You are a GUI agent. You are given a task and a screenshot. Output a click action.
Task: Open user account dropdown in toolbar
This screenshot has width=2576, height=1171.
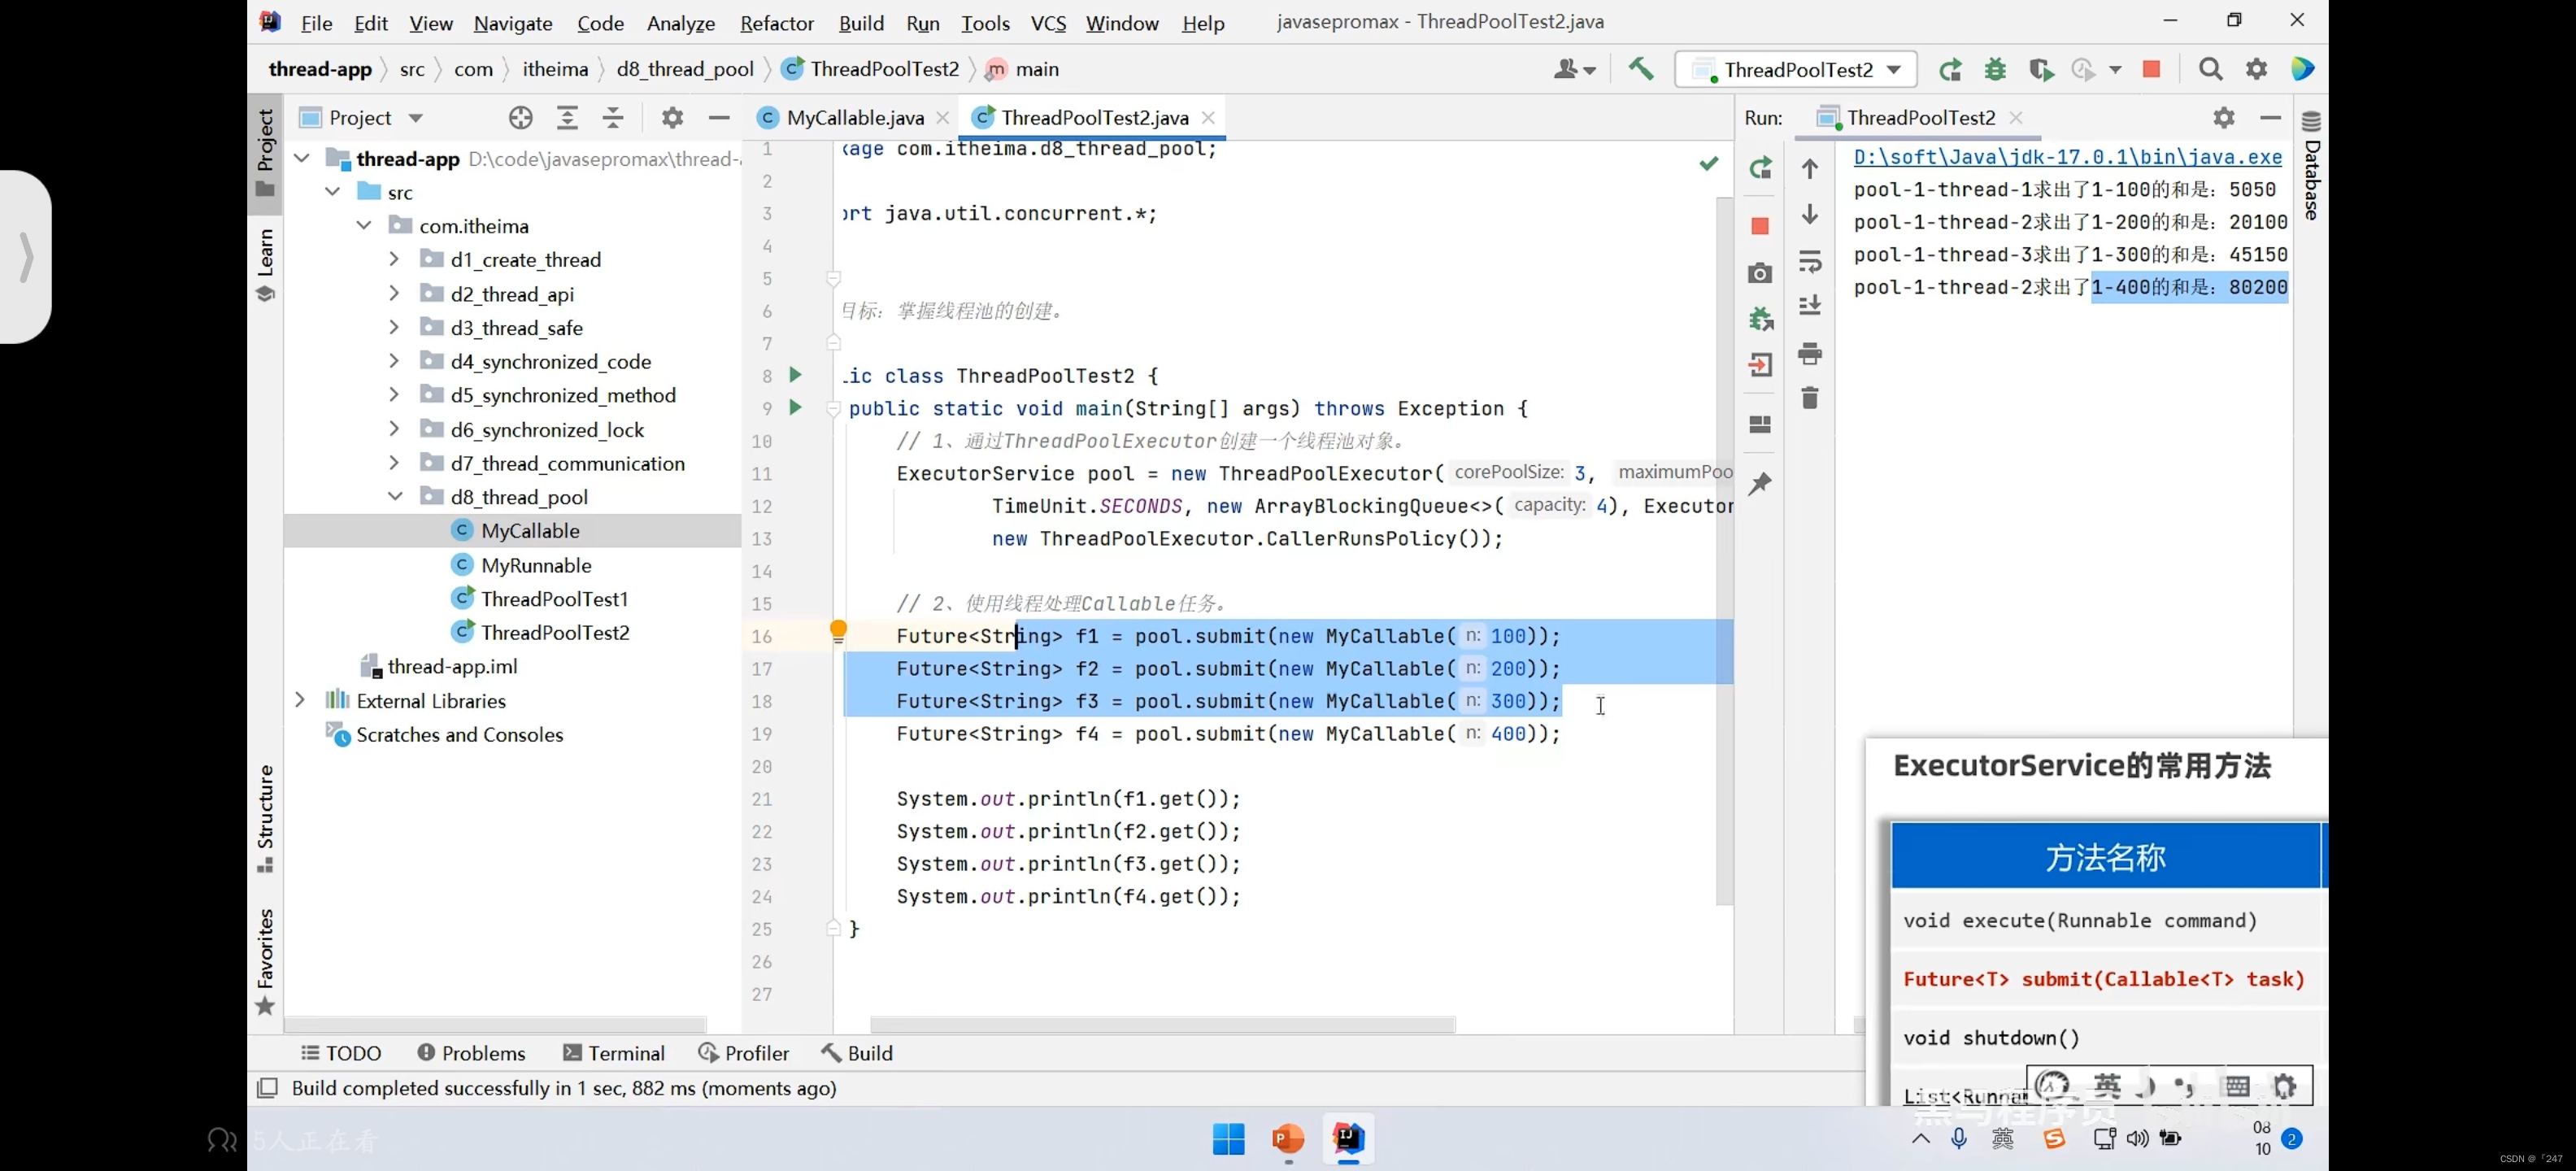coord(1574,69)
